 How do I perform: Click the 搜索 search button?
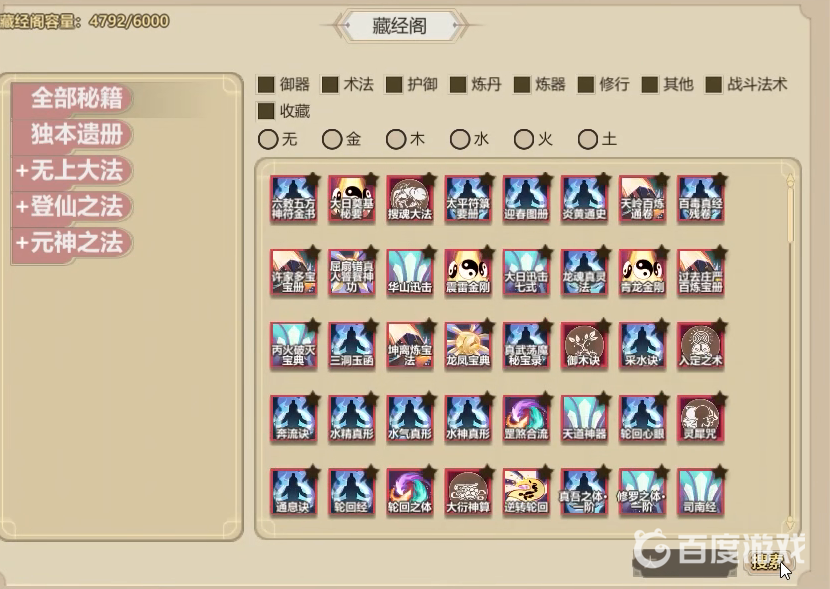769,561
